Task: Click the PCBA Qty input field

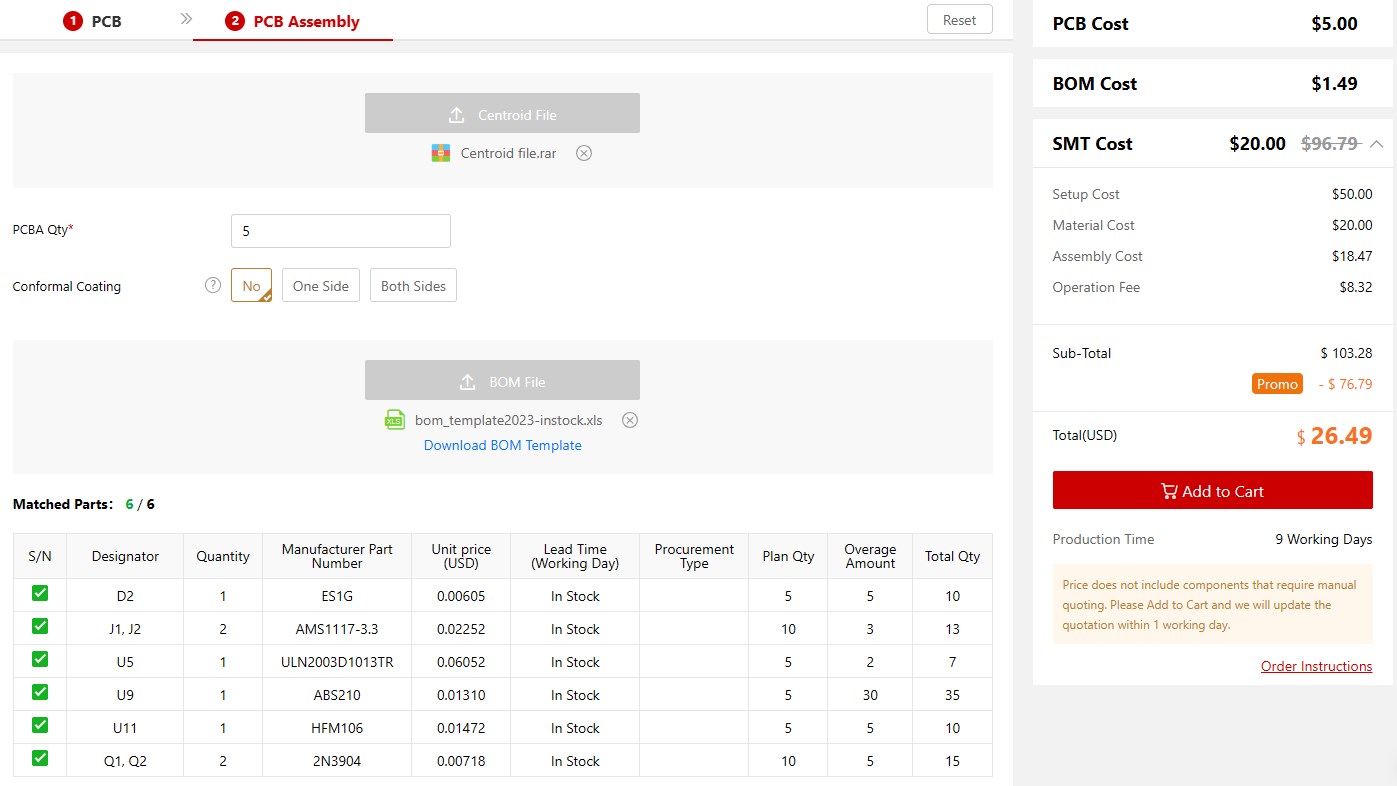Action: click(x=340, y=231)
